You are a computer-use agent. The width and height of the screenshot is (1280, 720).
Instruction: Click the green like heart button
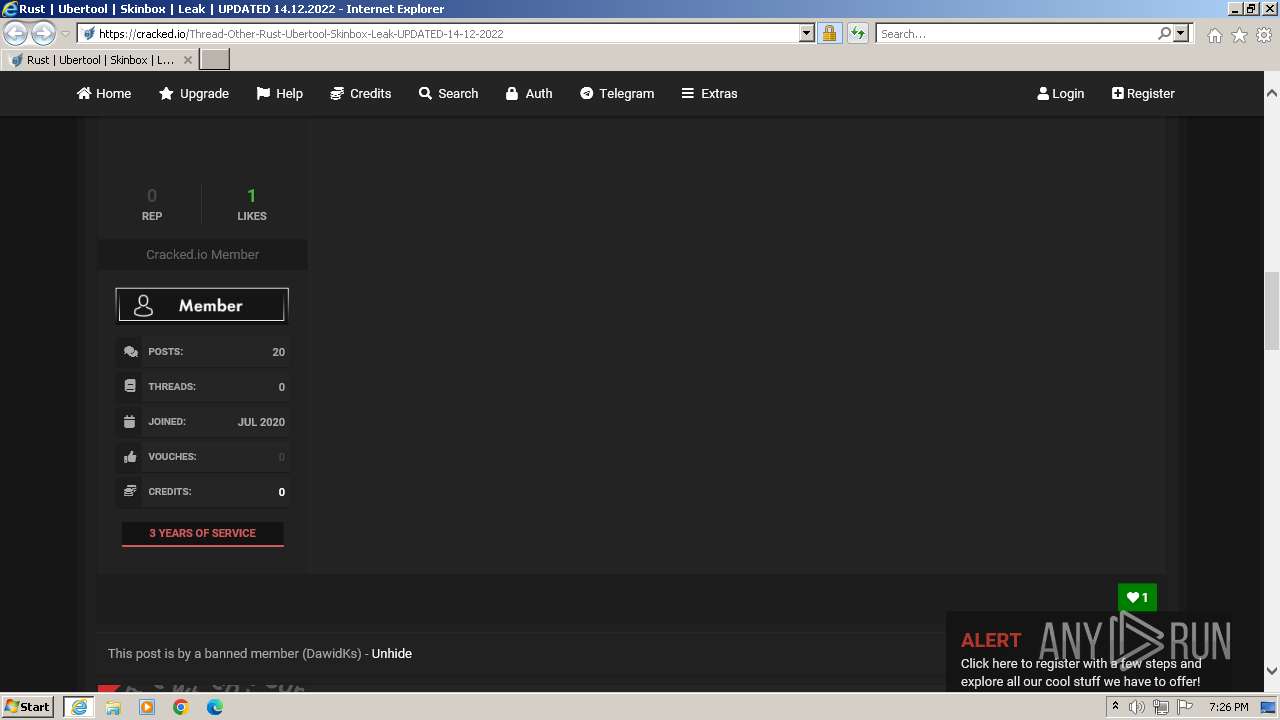pyautogui.click(x=1137, y=597)
